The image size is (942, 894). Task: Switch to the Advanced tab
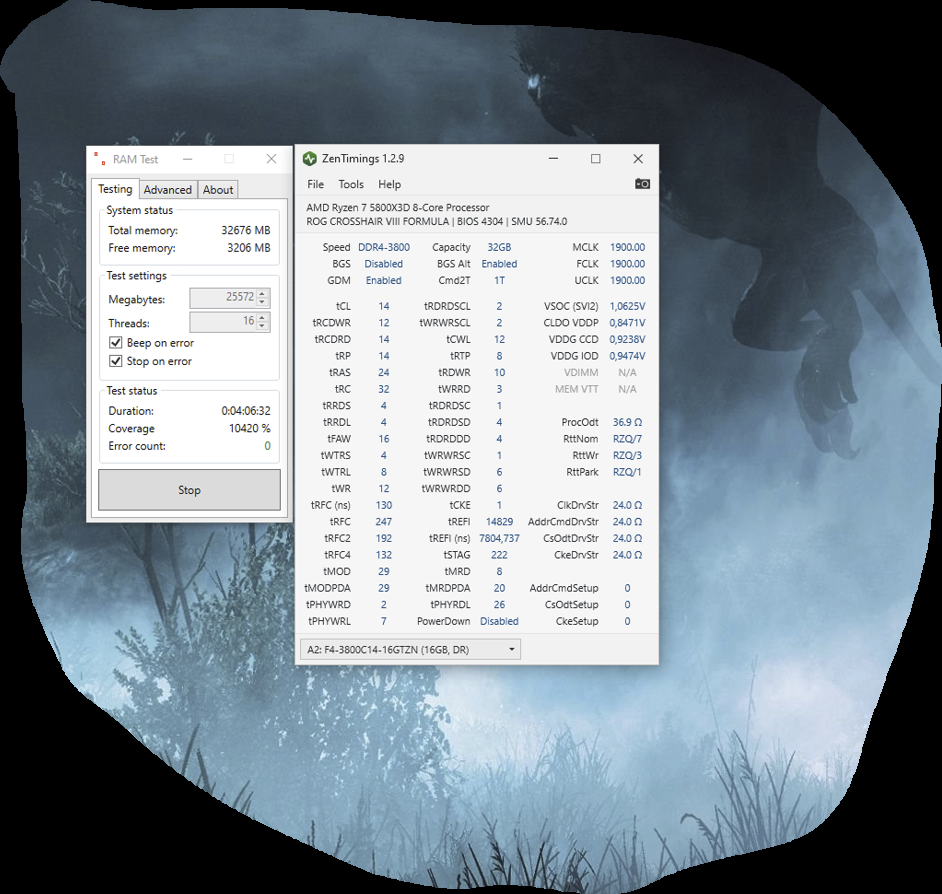click(x=168, y=190)
